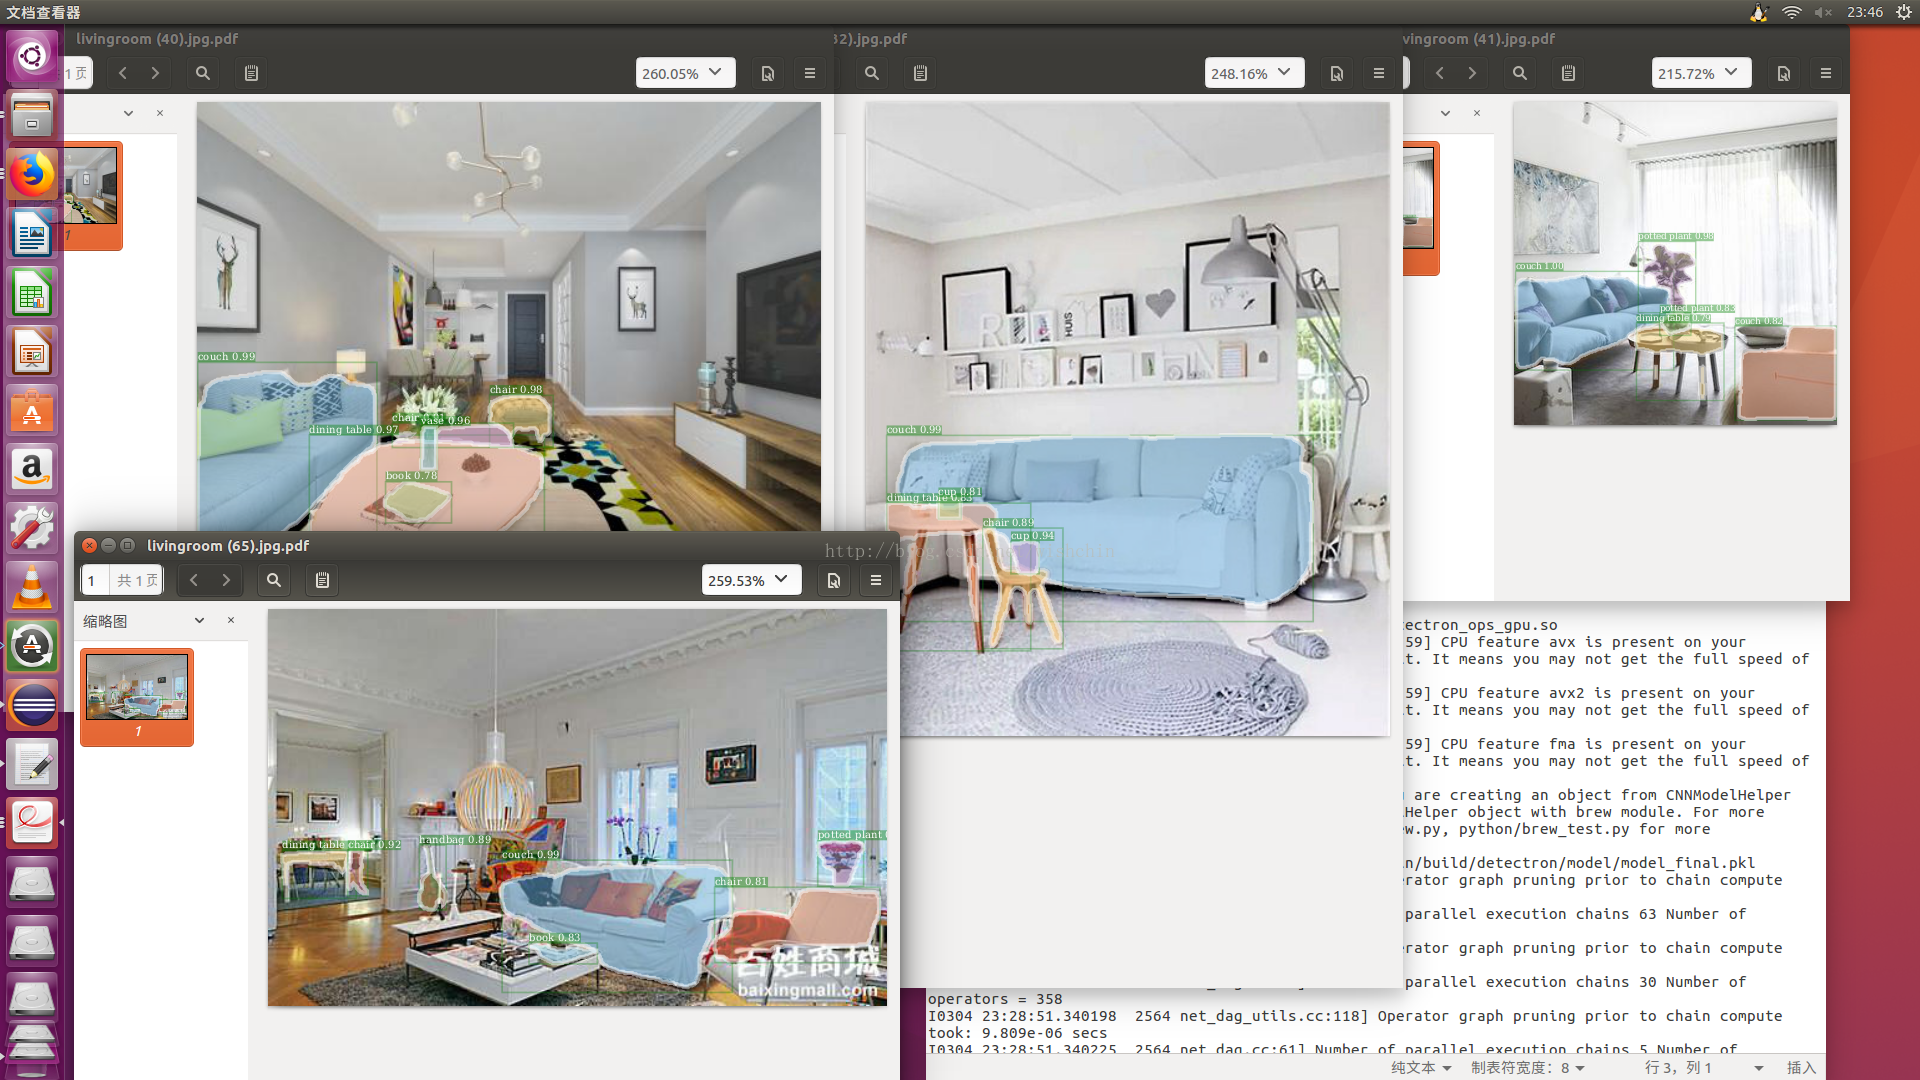Open the Ubuntu Dash launcher
Screen dimensions: 1920x1080
coord(32,56)
